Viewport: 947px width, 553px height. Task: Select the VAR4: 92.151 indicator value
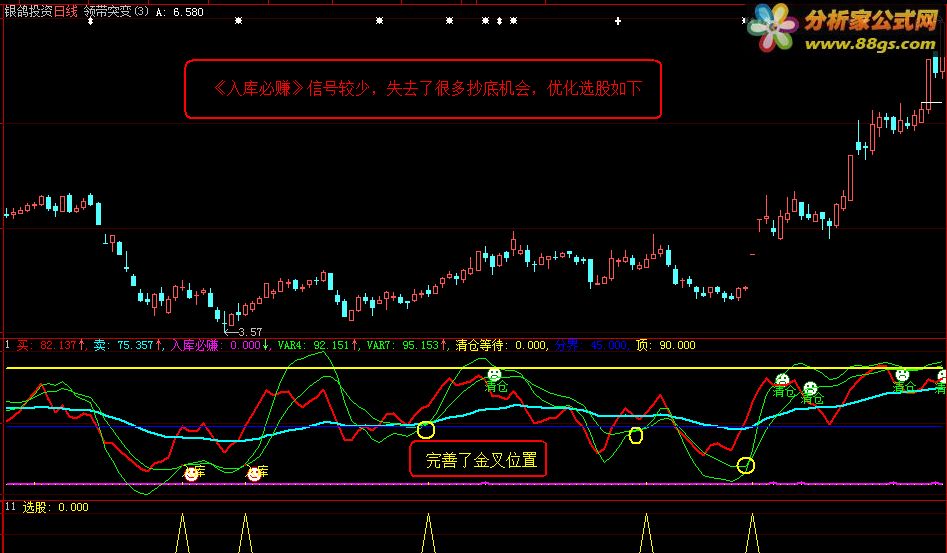(x=317, y=345)
